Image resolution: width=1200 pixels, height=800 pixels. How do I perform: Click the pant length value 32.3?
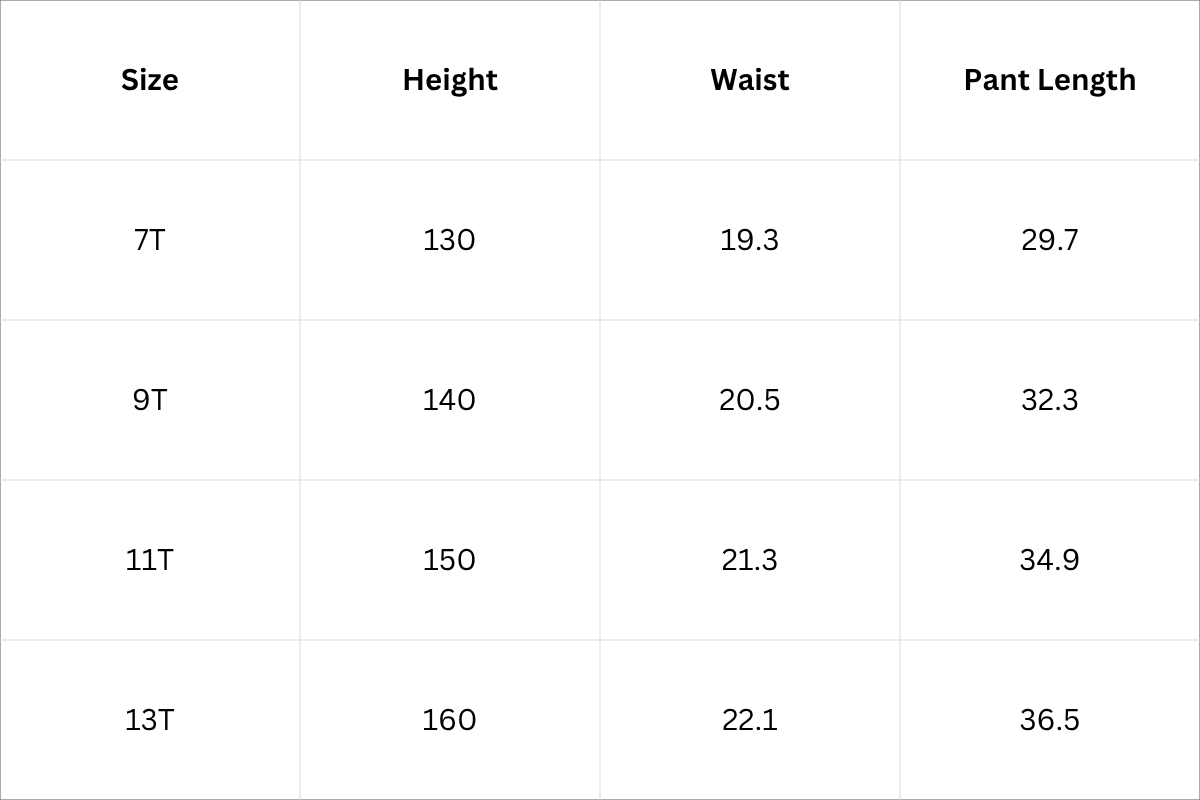1049,400
